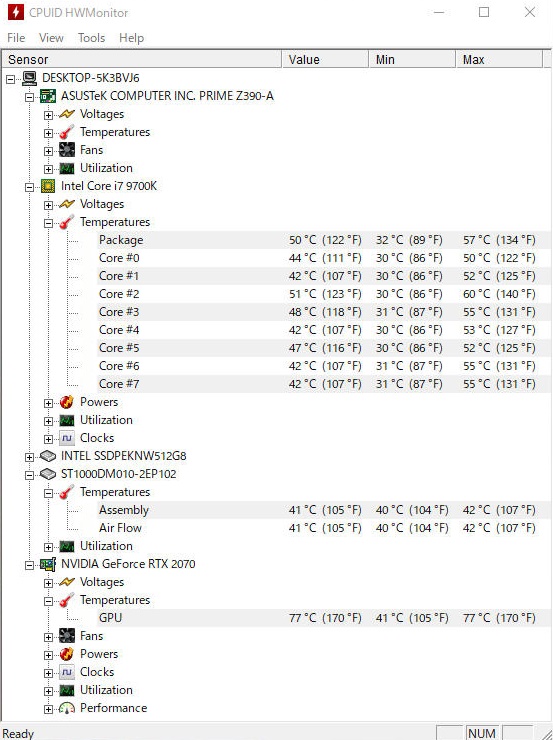Click the desktop computer icon for DESKTOP-5K3BVJ6

[x=29, y=78]
